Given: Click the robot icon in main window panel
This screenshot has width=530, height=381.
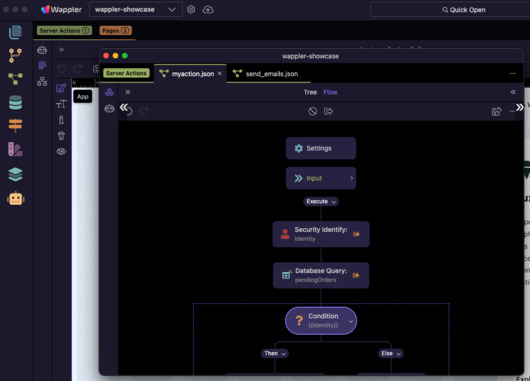Looking at the screenshot, I should [x=42, y=50].
